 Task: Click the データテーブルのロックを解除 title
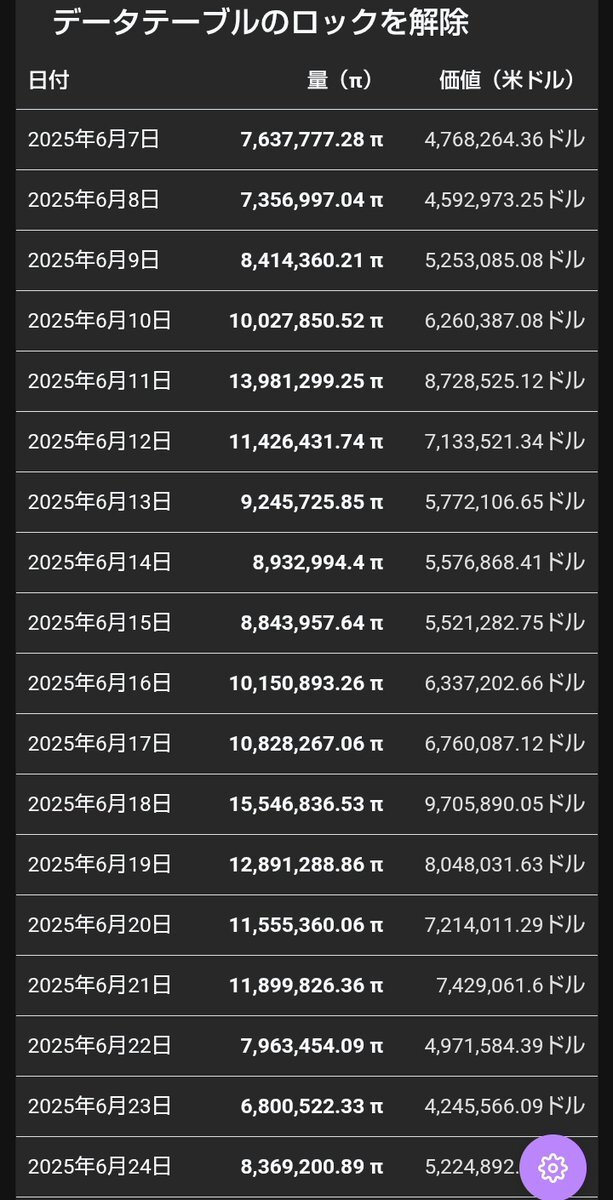(x=260, y=22)
